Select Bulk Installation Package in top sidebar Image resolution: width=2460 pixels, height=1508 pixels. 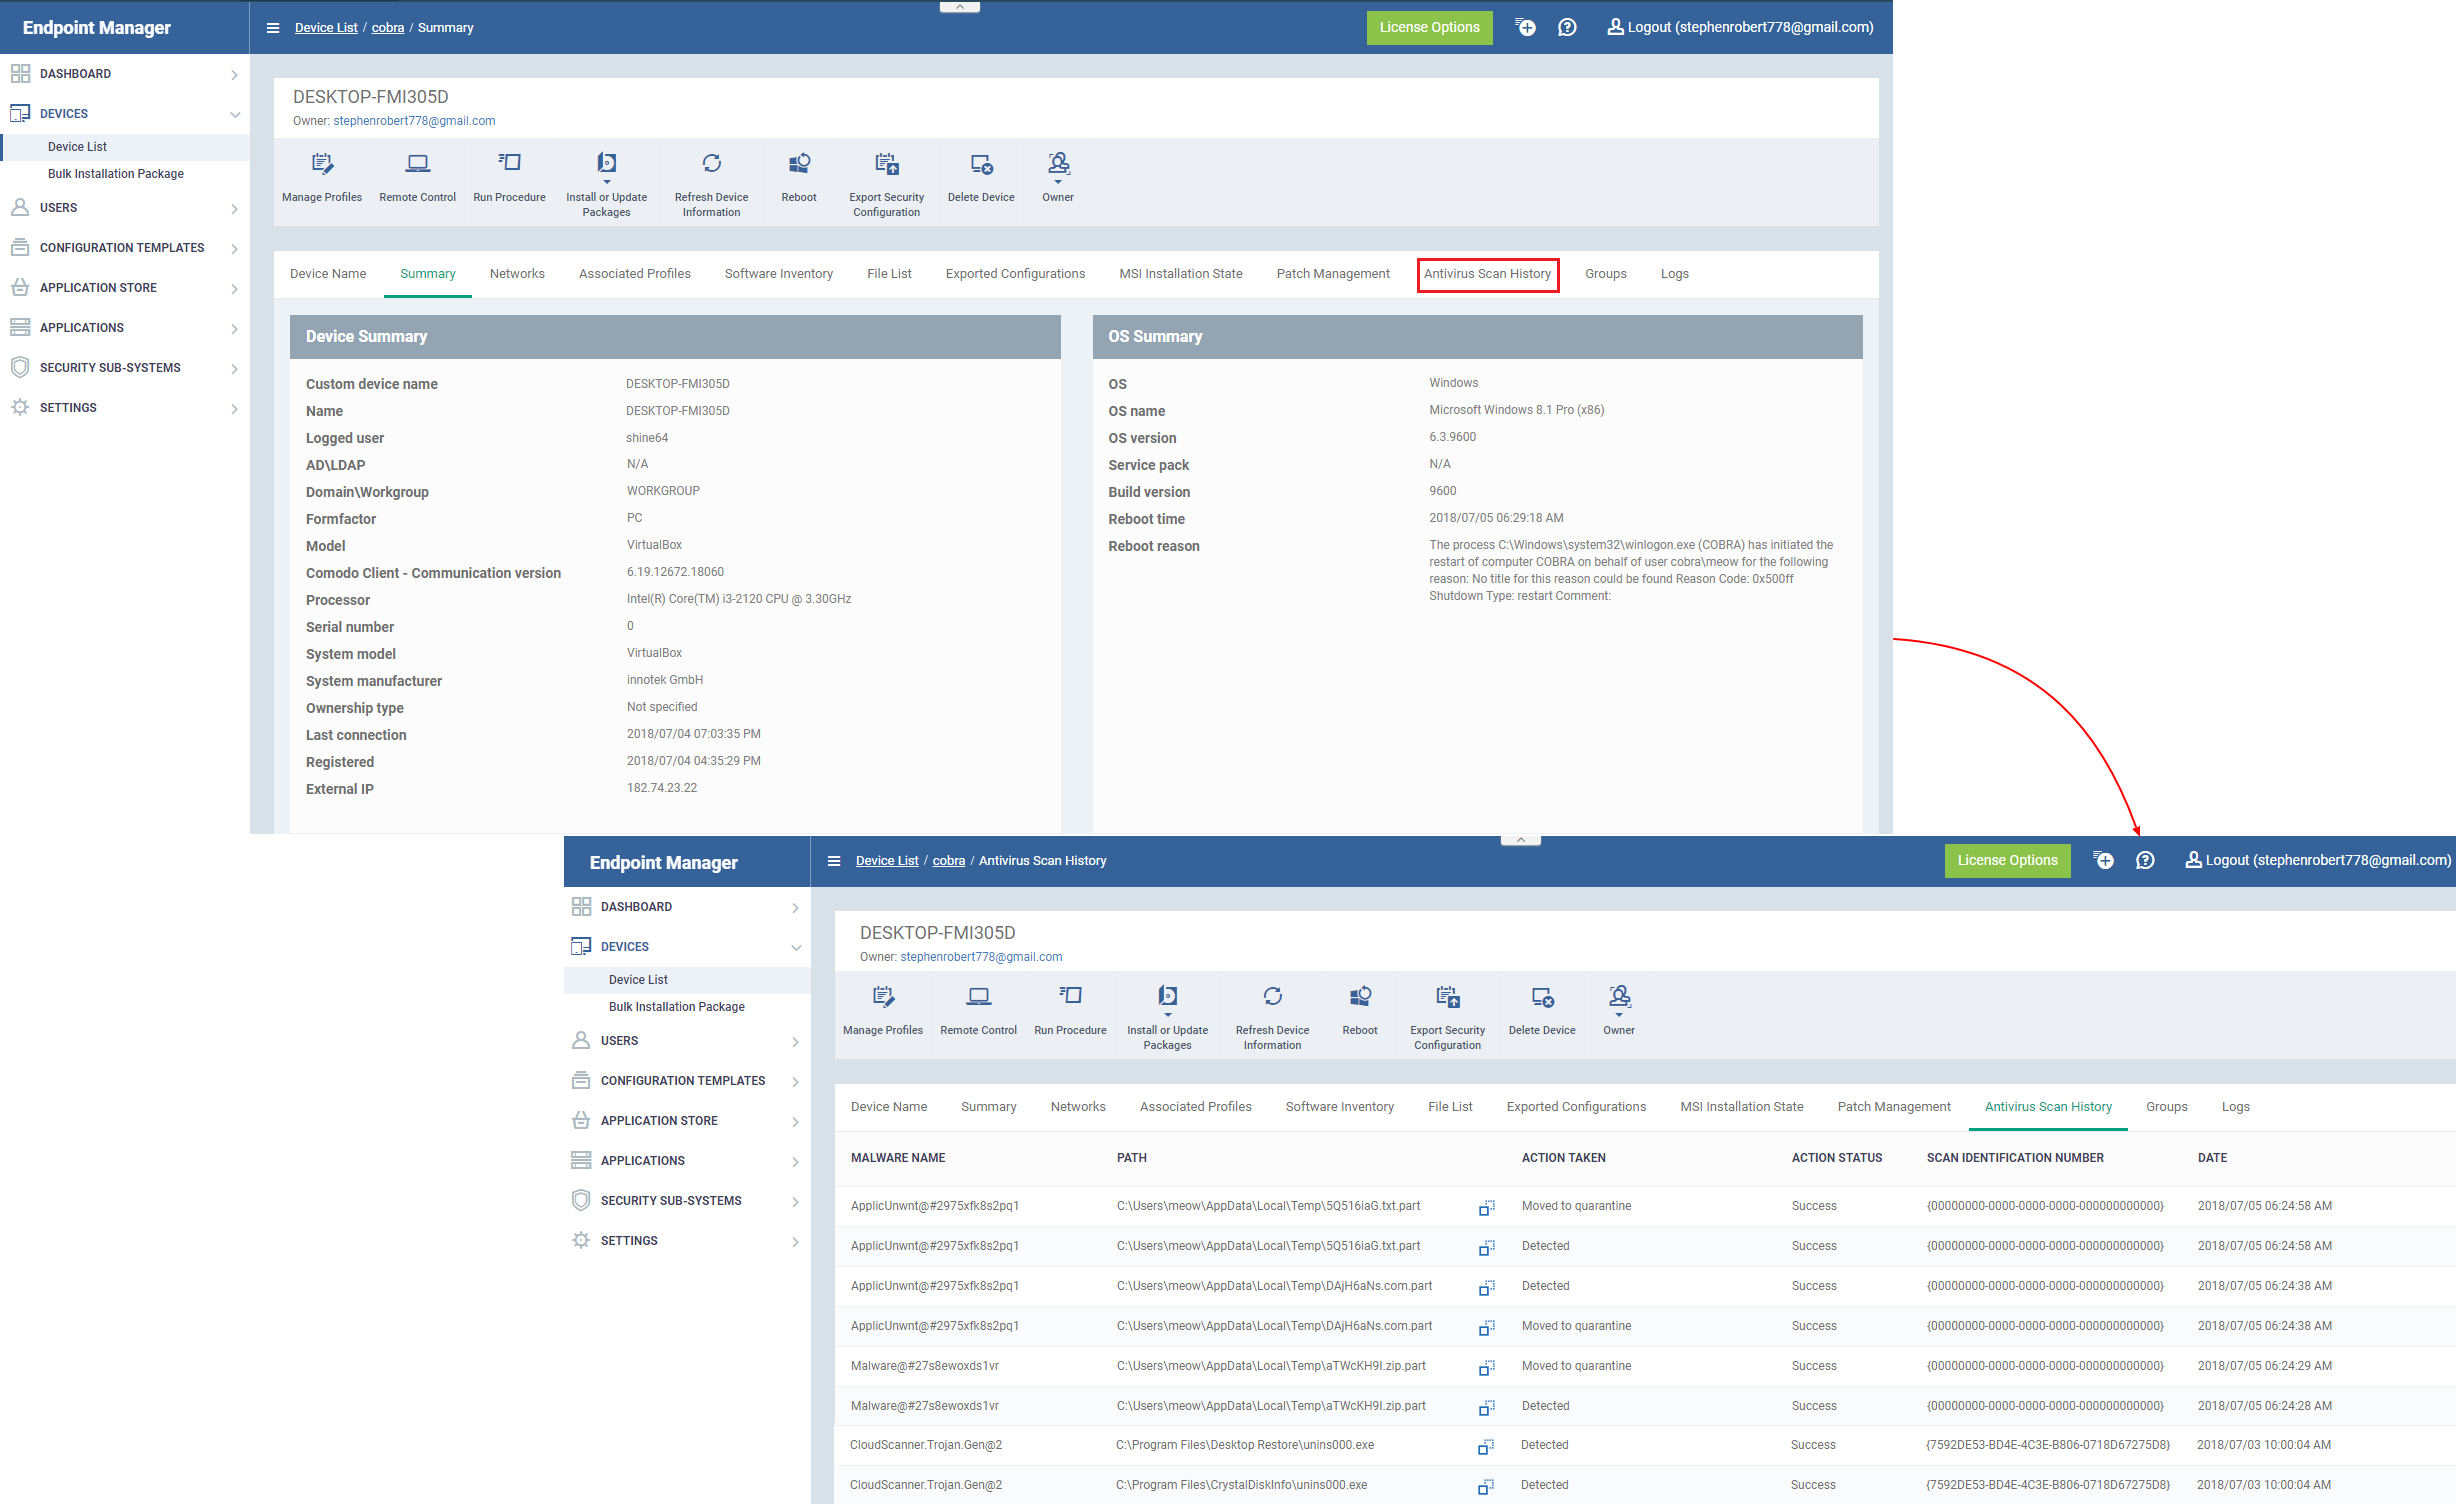(x=116, y=174)
